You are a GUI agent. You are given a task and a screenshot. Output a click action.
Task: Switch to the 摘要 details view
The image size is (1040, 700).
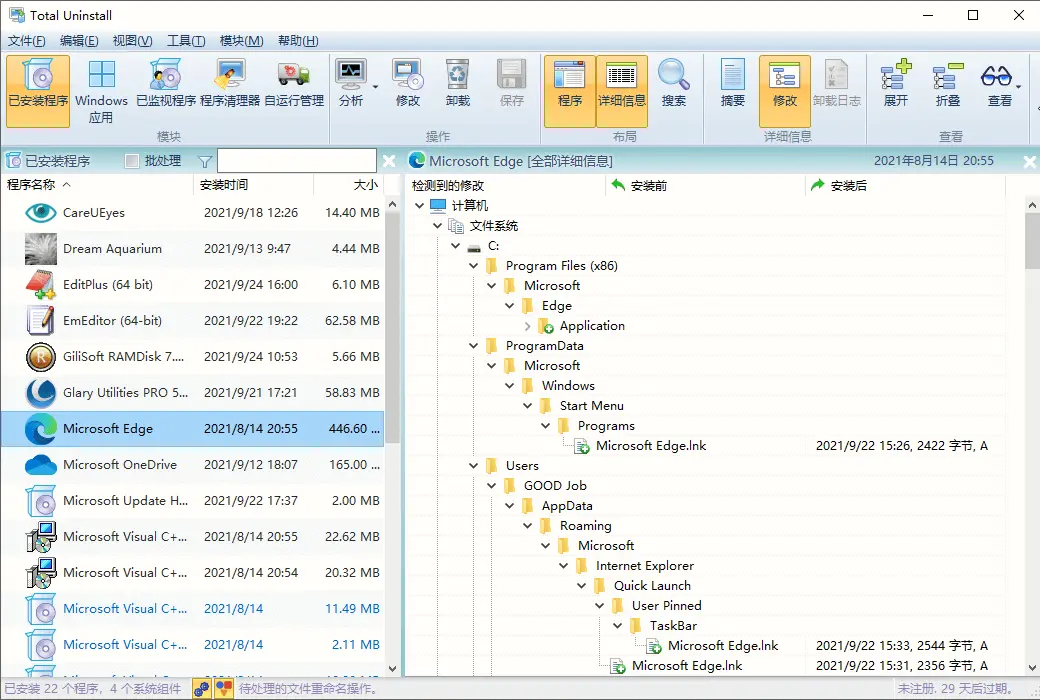click(733, 84)
